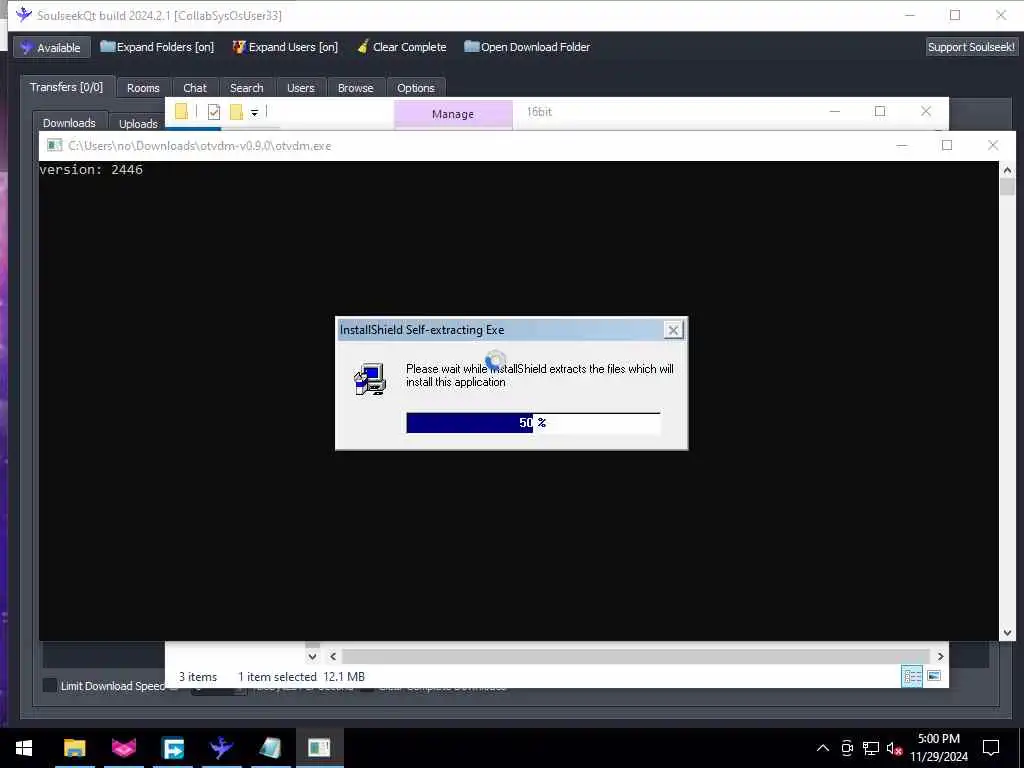The image size is (1024, 768).
Task: Click the network status tray icon
Action: 871,748
